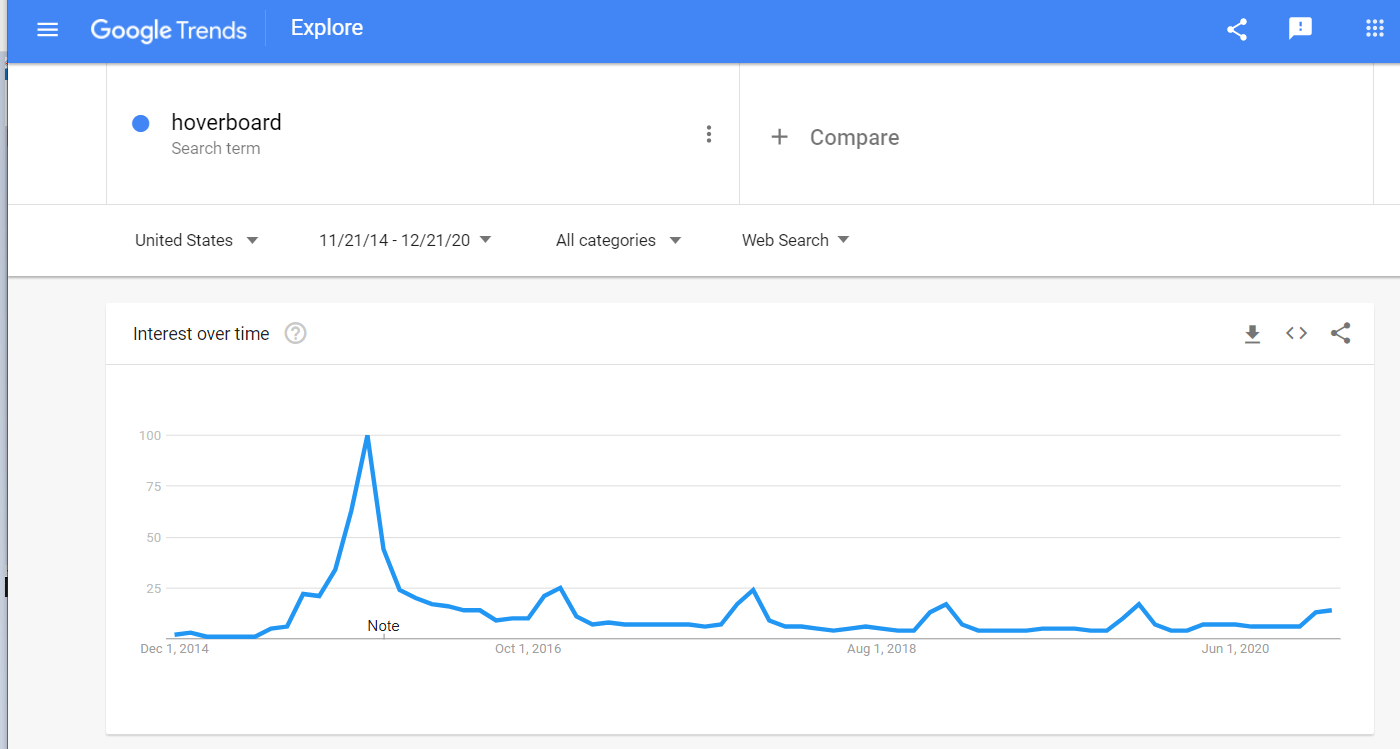Share the Interest over time chart

(1341, 334)
